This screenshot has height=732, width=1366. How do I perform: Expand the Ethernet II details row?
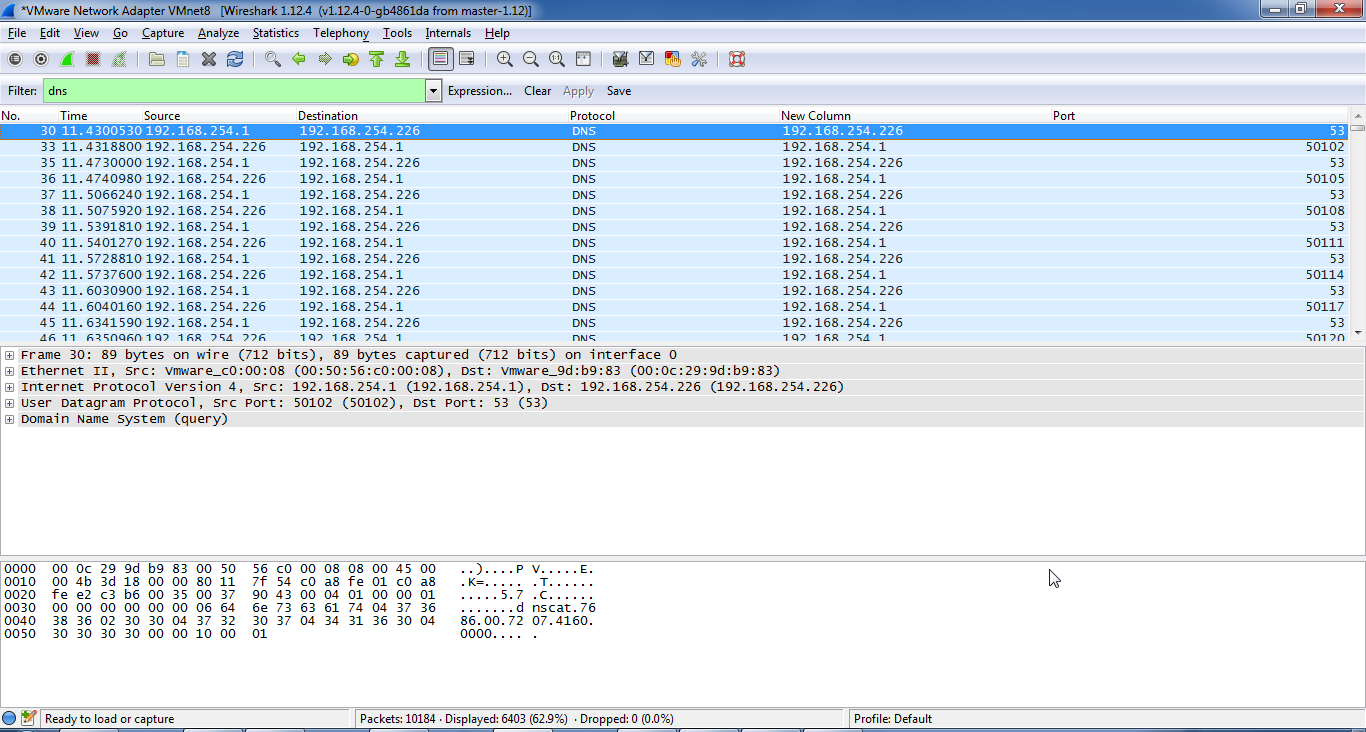tap(10, 371)
